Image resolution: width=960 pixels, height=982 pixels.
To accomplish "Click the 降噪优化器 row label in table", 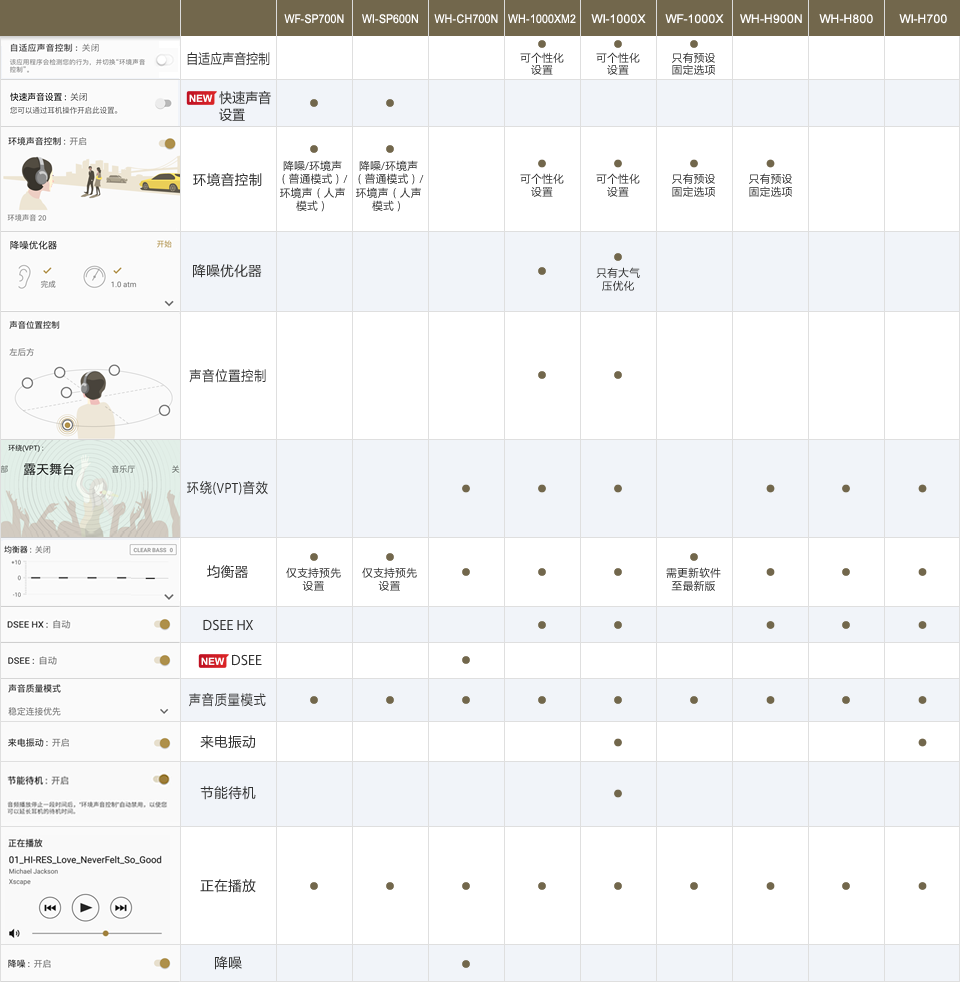I will [227, 271].
